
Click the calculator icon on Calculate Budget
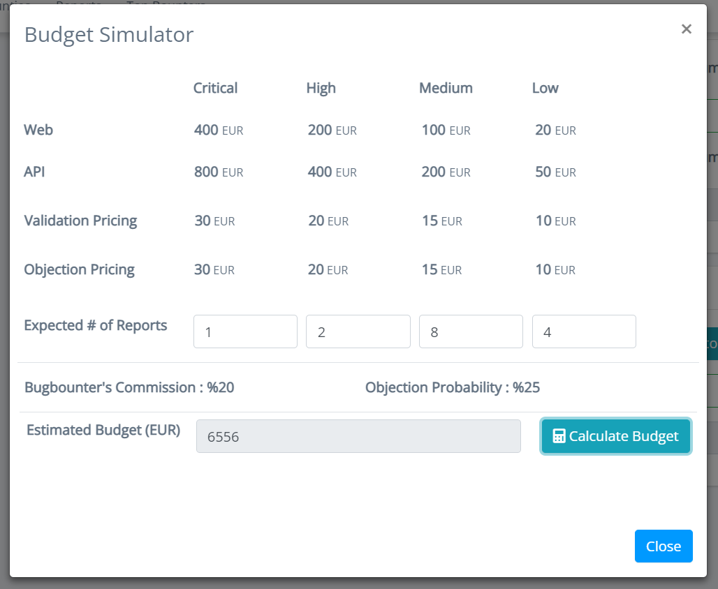pos(559,436)
